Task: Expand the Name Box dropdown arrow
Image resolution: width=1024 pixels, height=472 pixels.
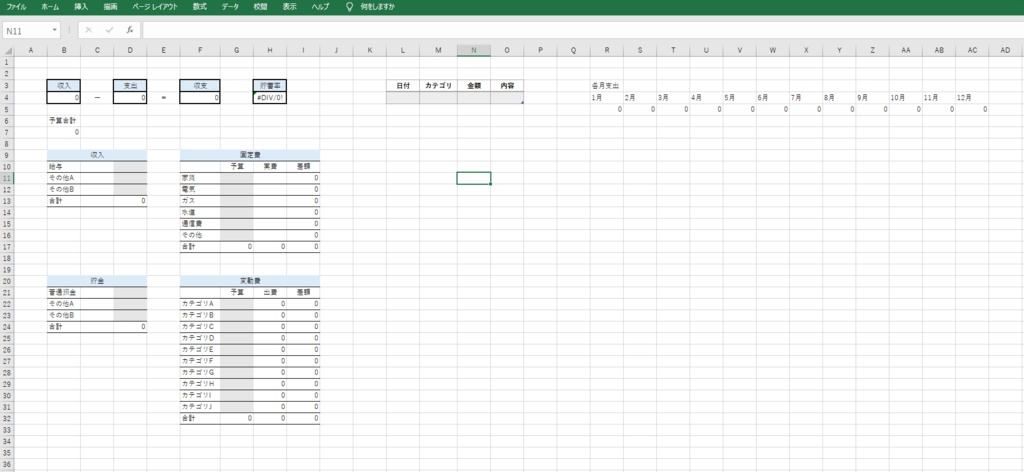Action: tap(54, 31)
